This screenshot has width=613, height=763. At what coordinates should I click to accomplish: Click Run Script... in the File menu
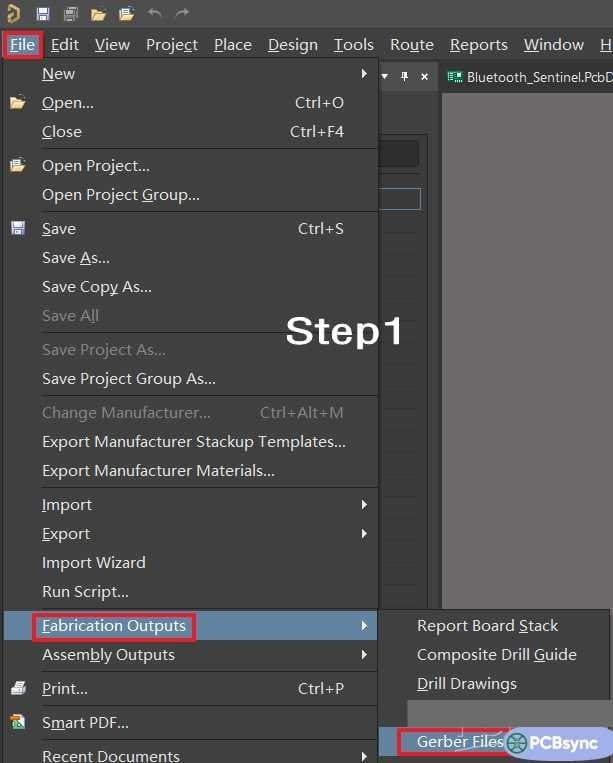coord(85,592)
